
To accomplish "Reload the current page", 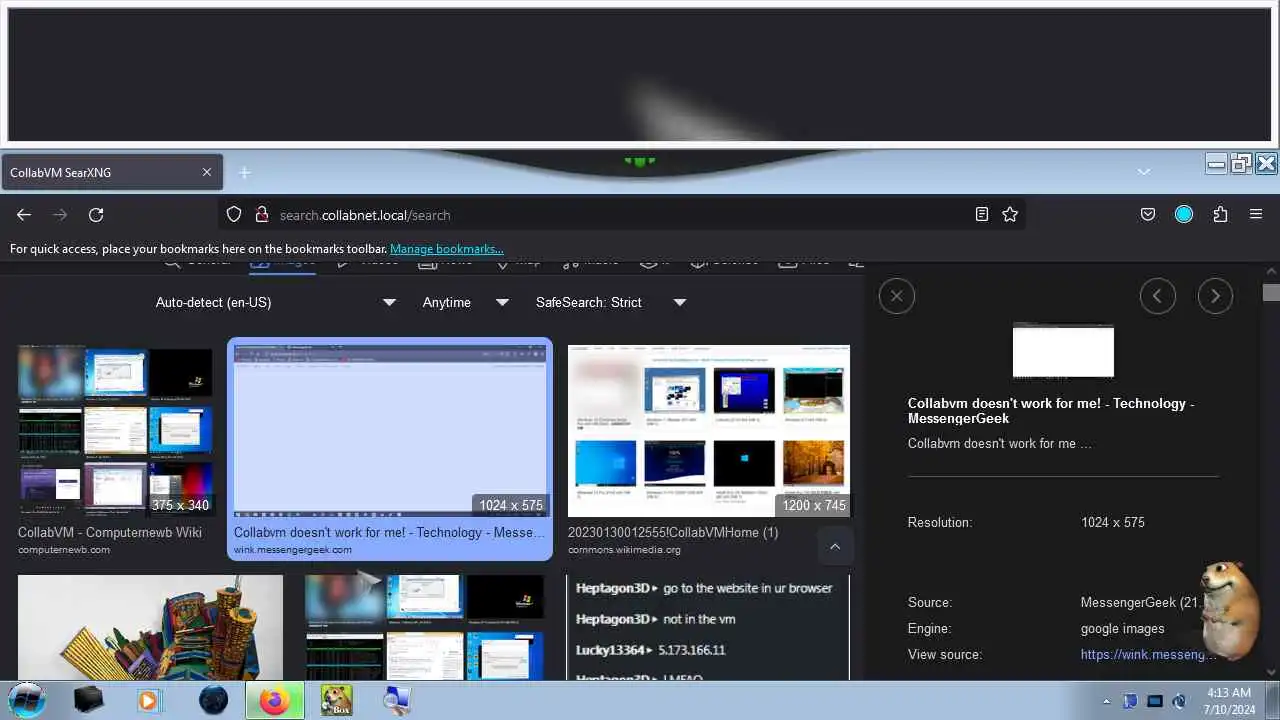I will 96,215.
